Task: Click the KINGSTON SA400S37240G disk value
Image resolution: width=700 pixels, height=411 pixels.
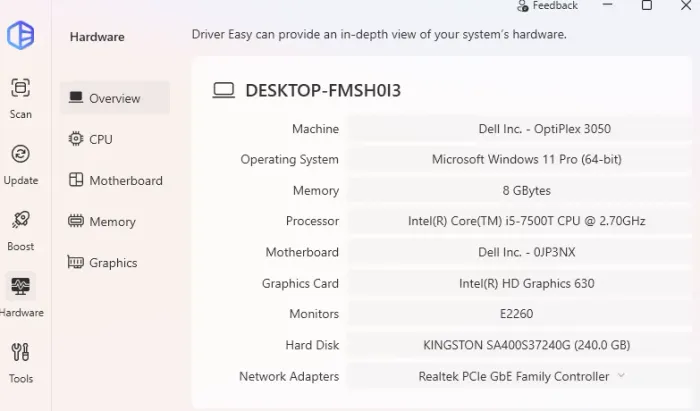Action: tap(527, 345)
